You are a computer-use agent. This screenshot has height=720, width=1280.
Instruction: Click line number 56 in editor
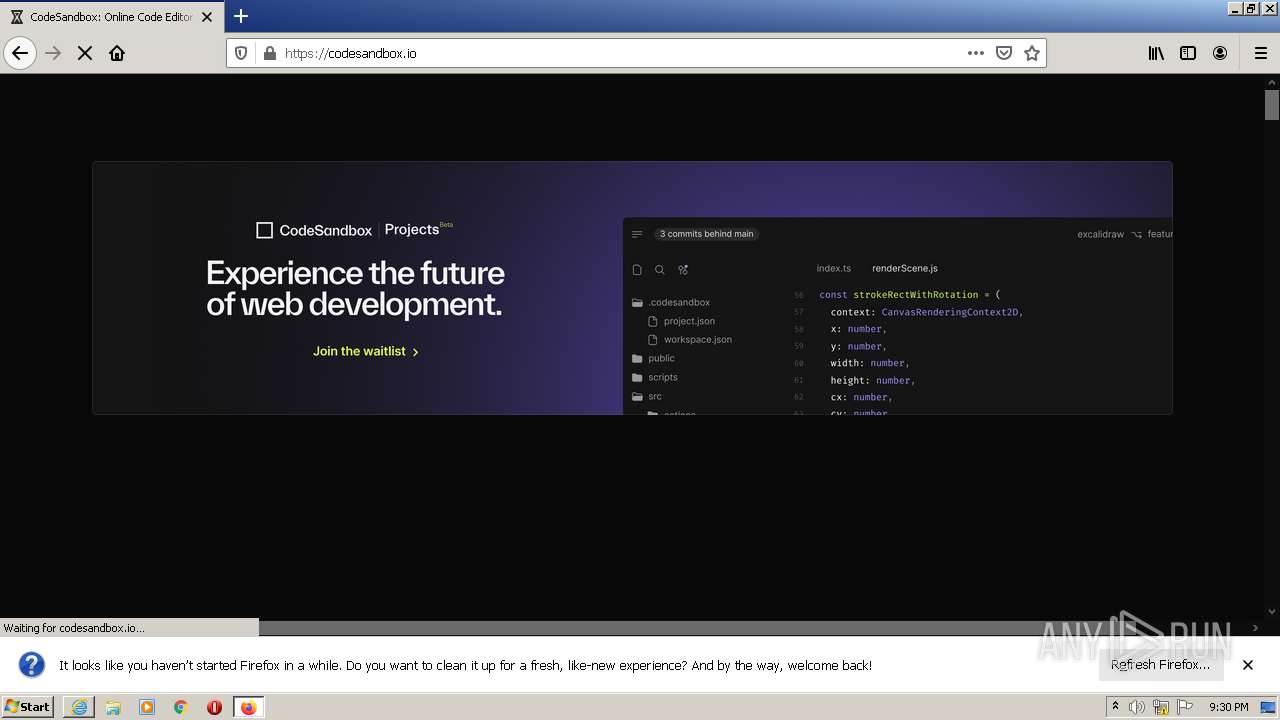[799, 295]
